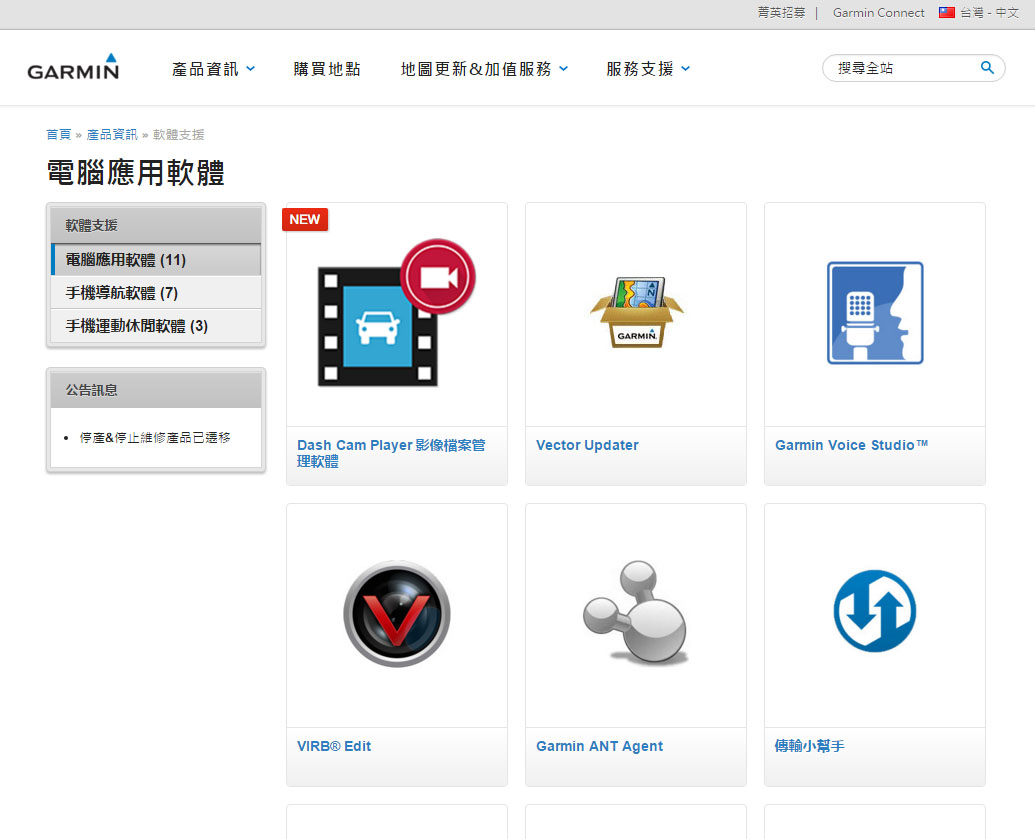Click the Garmin logo
The width and height of the screenshot is (1035, 839).
tap(73, 67)
